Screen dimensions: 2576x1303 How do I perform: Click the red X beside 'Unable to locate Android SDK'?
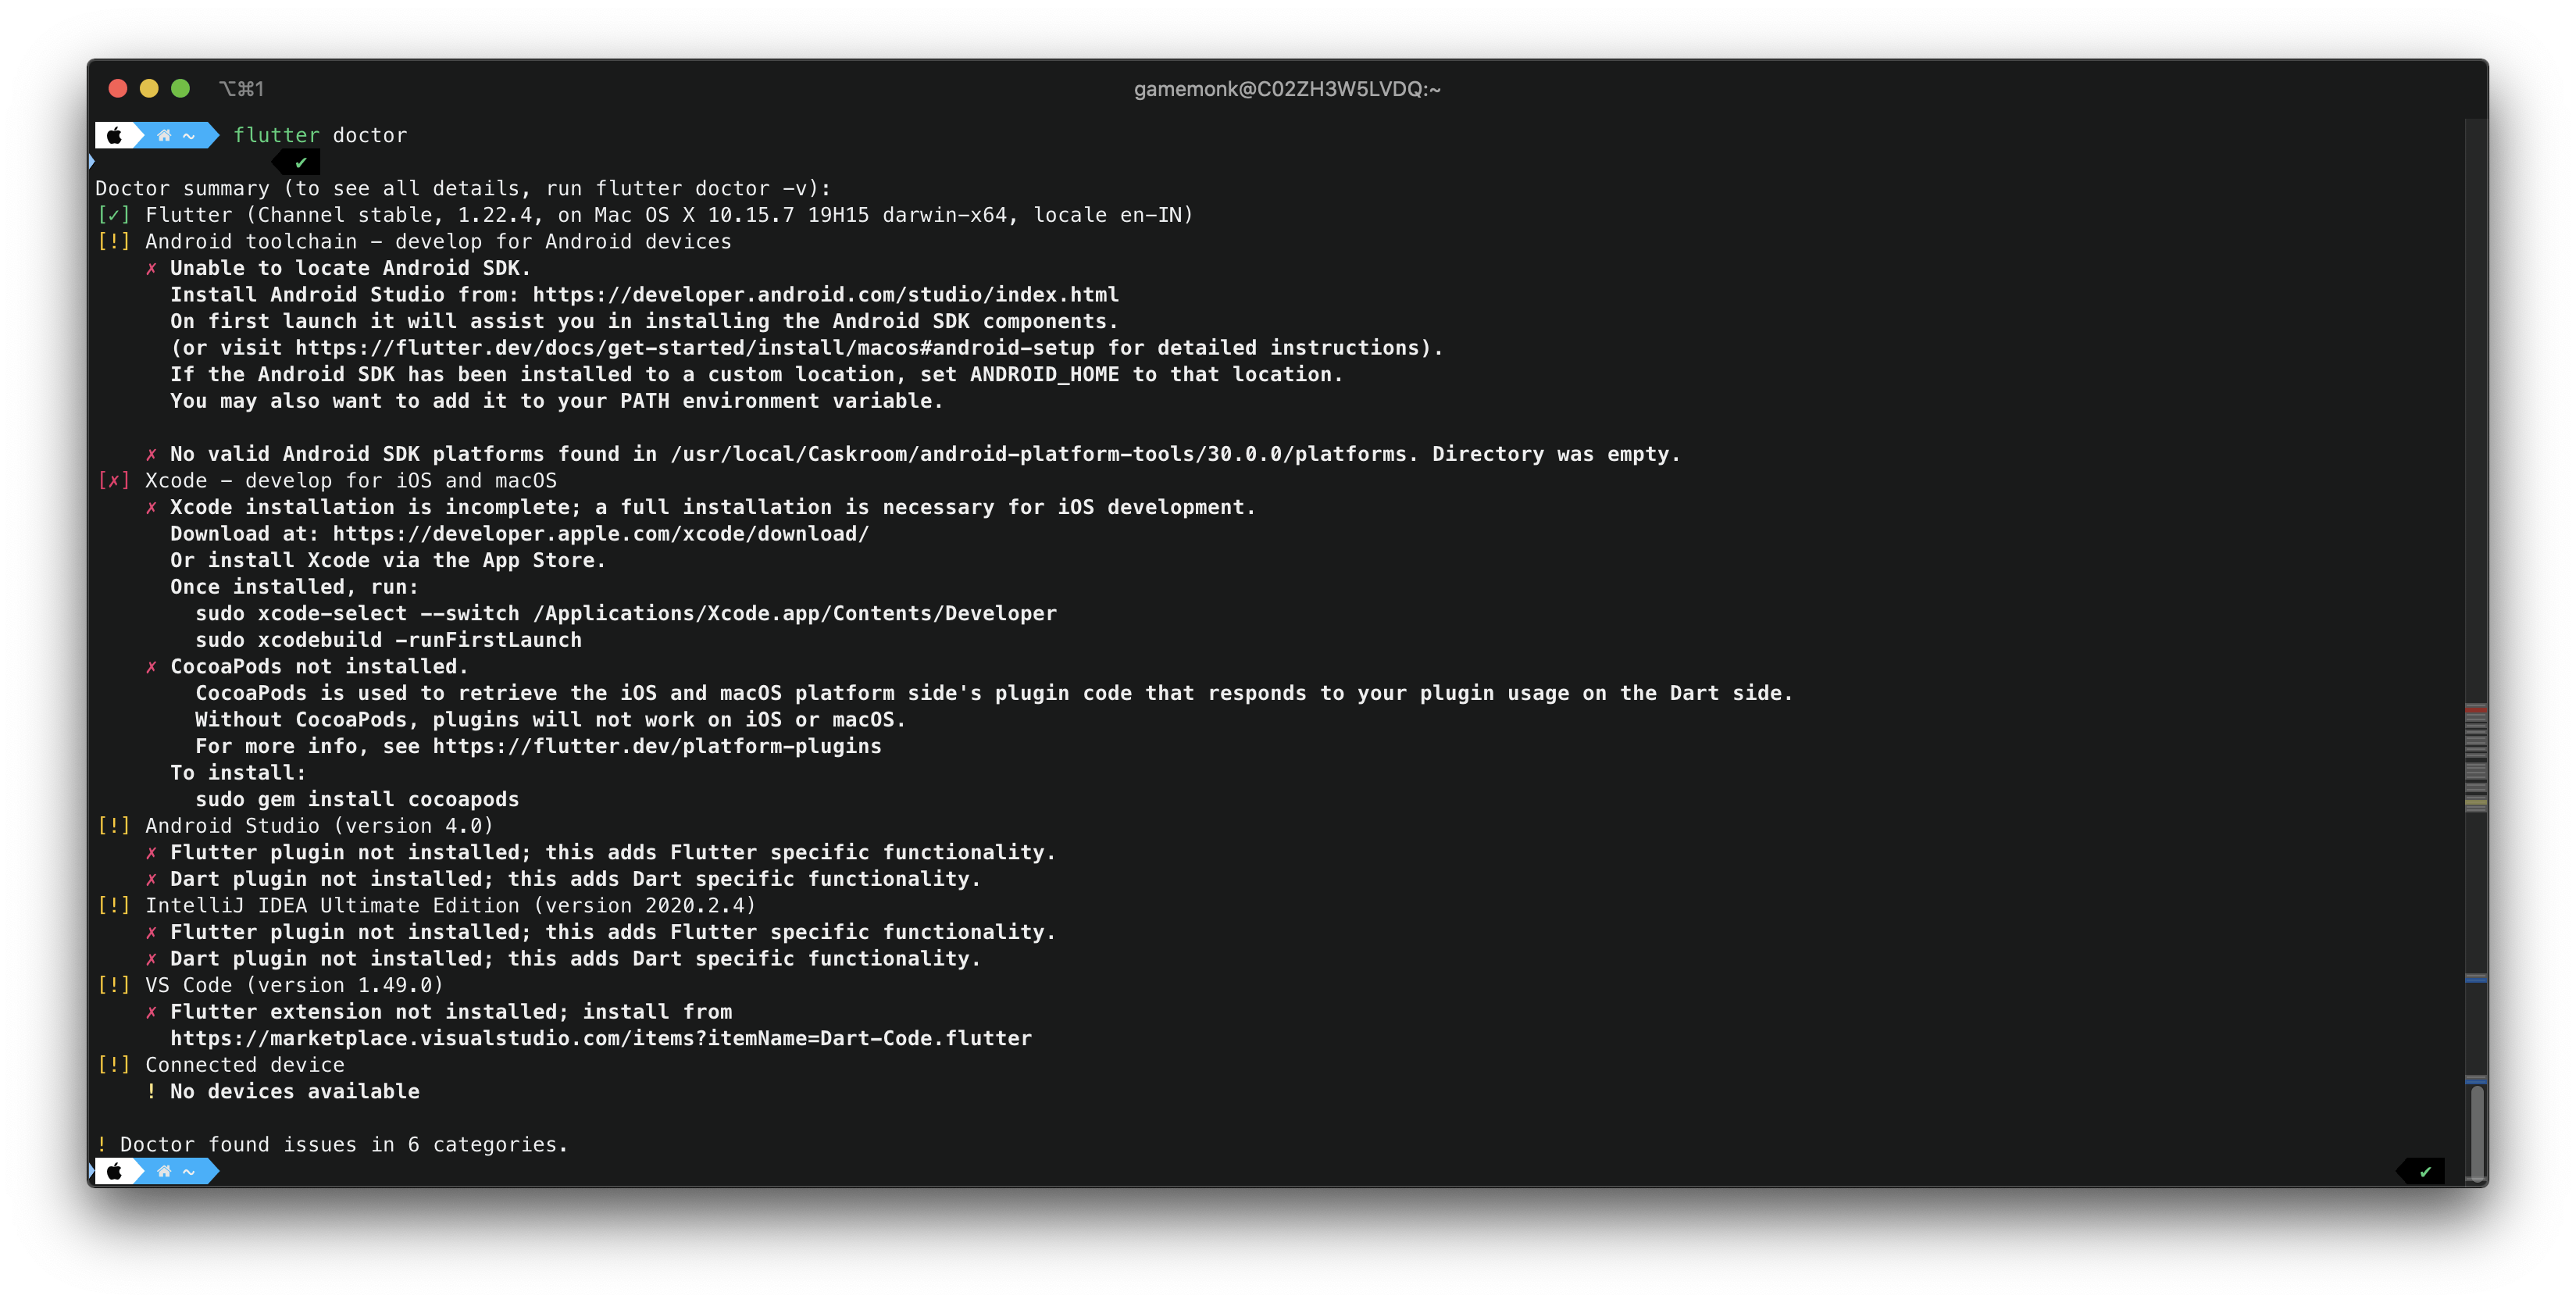click(x=151, y=268)
